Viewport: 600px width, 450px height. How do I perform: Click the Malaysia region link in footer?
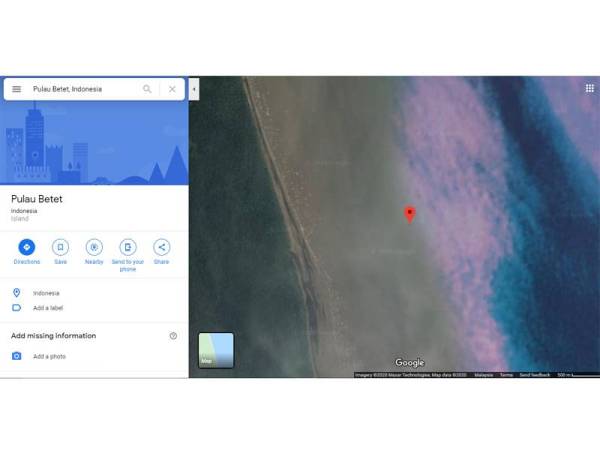[x=484, y=375]
